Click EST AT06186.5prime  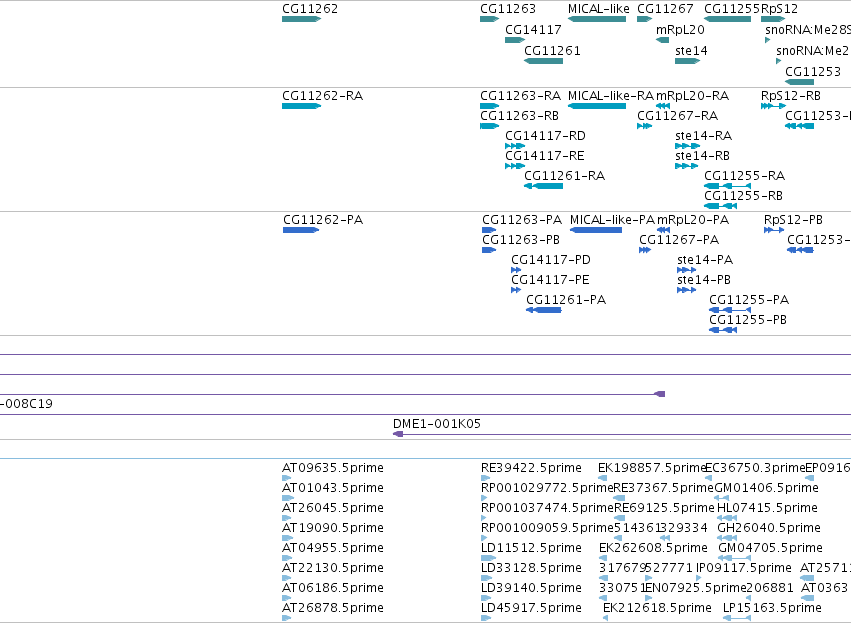pos(333,588)
